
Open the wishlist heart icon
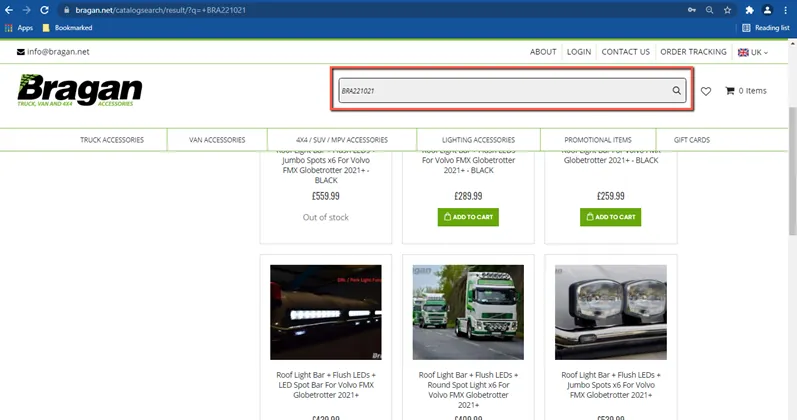click(706, 91)
